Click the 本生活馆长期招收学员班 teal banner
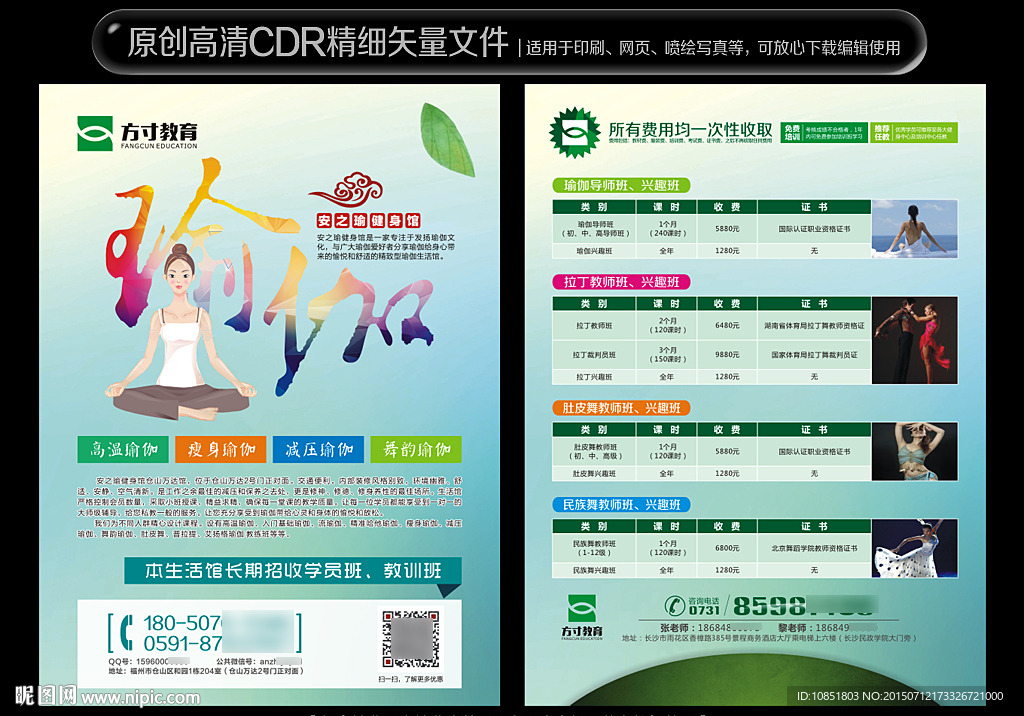Screen dimensions: 1024x716 tap(293, 571)
